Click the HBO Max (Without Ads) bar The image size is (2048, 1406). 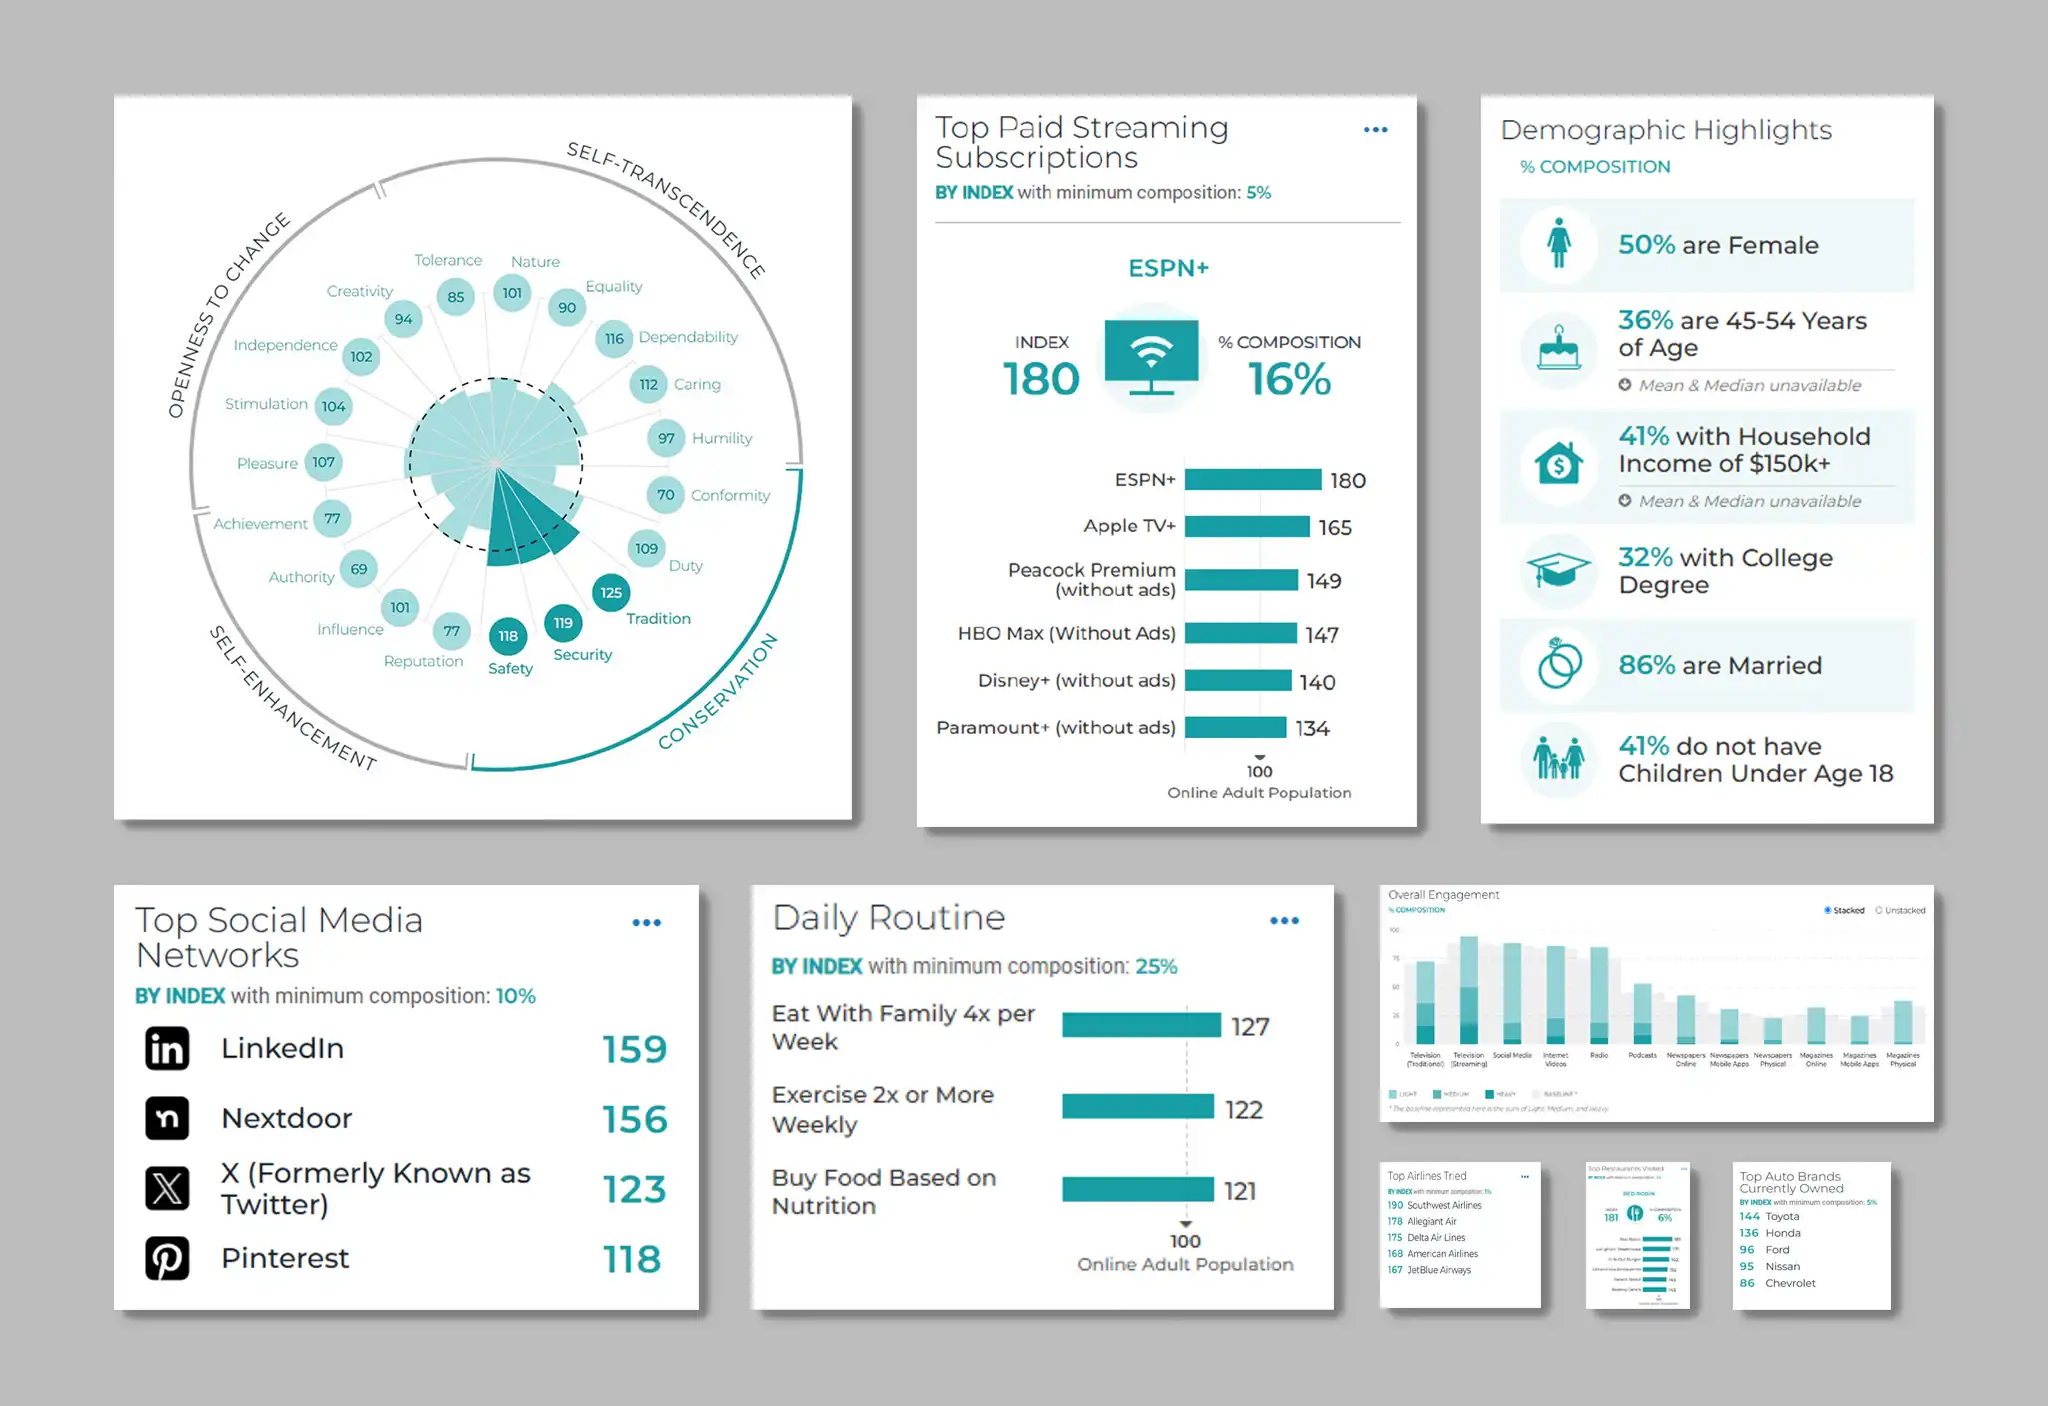coord(1240,633)
